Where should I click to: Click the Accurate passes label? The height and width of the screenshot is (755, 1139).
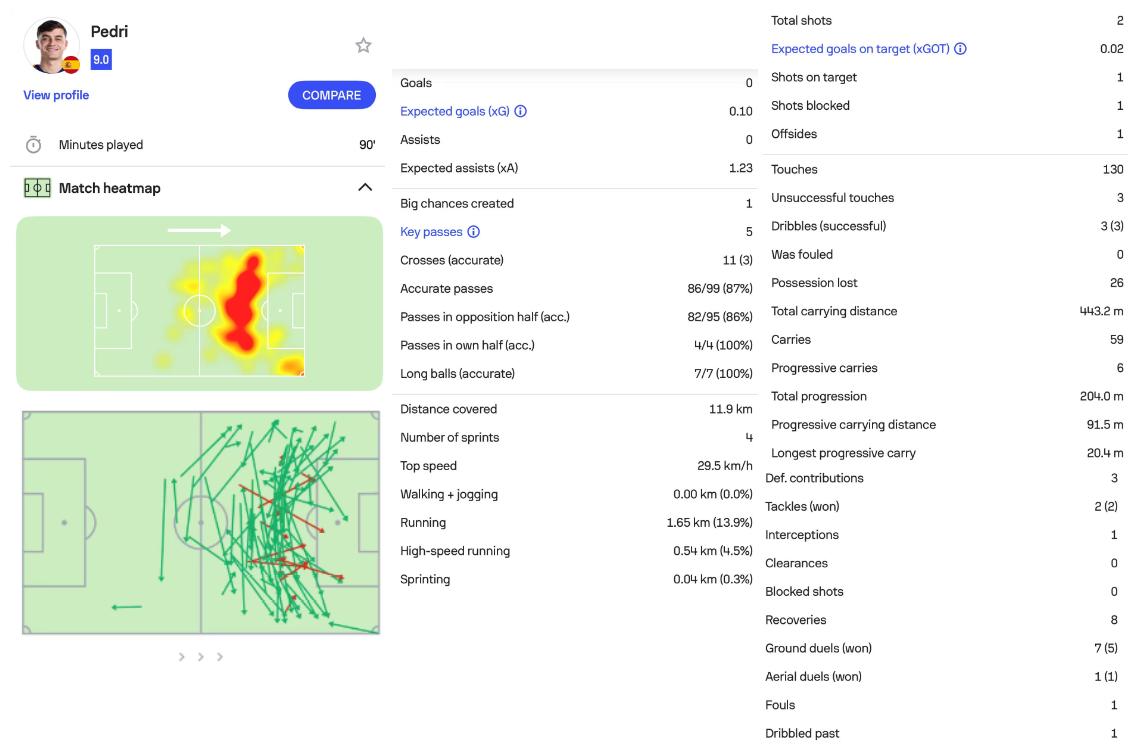click(x=447, y=288)
